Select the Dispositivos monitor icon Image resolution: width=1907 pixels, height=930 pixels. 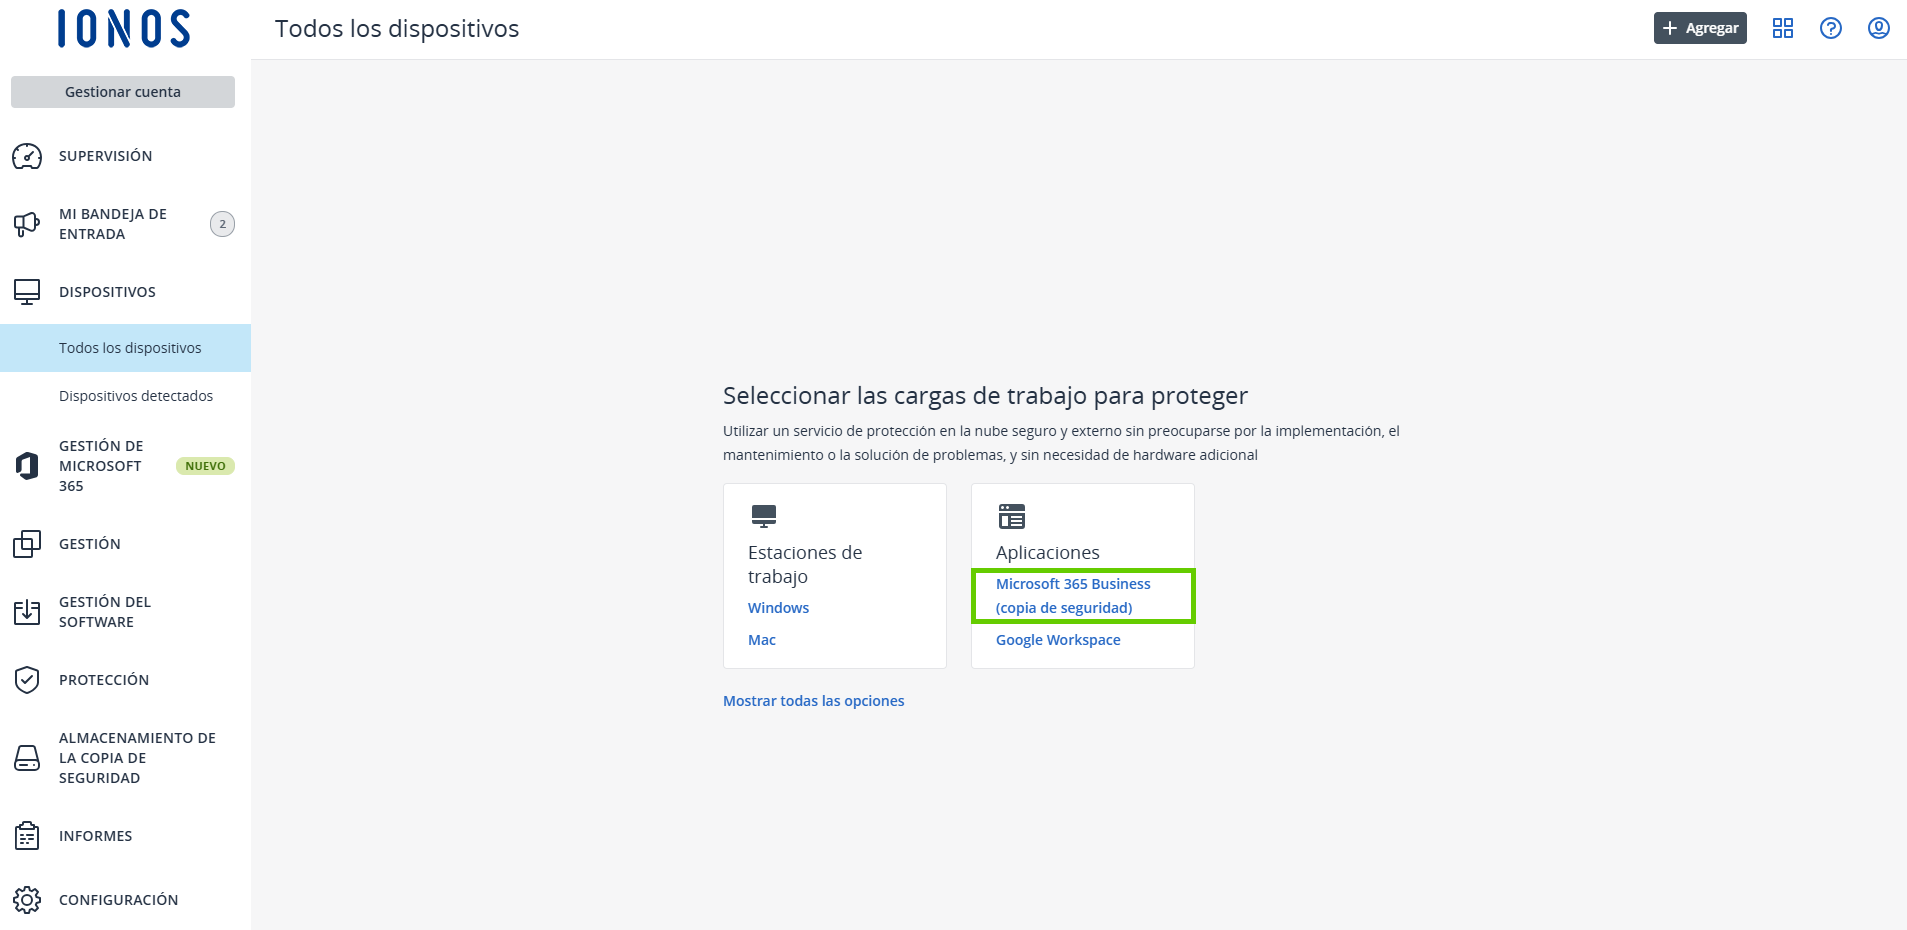tap(26, 291)
